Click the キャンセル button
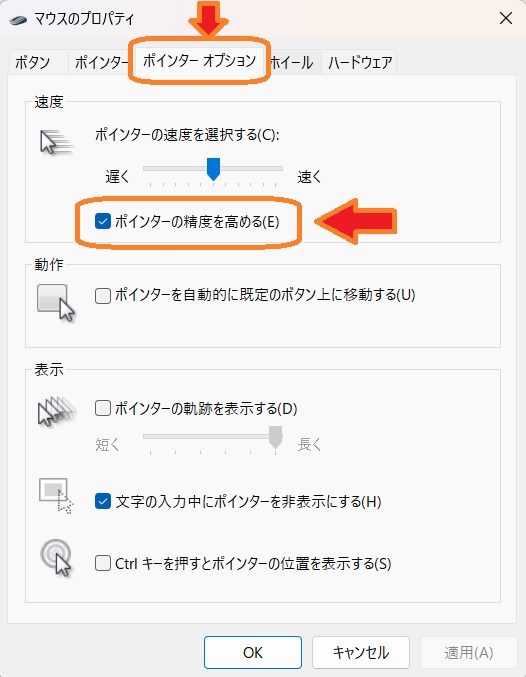The image size is (526, 677). click(x=361, y=652)
